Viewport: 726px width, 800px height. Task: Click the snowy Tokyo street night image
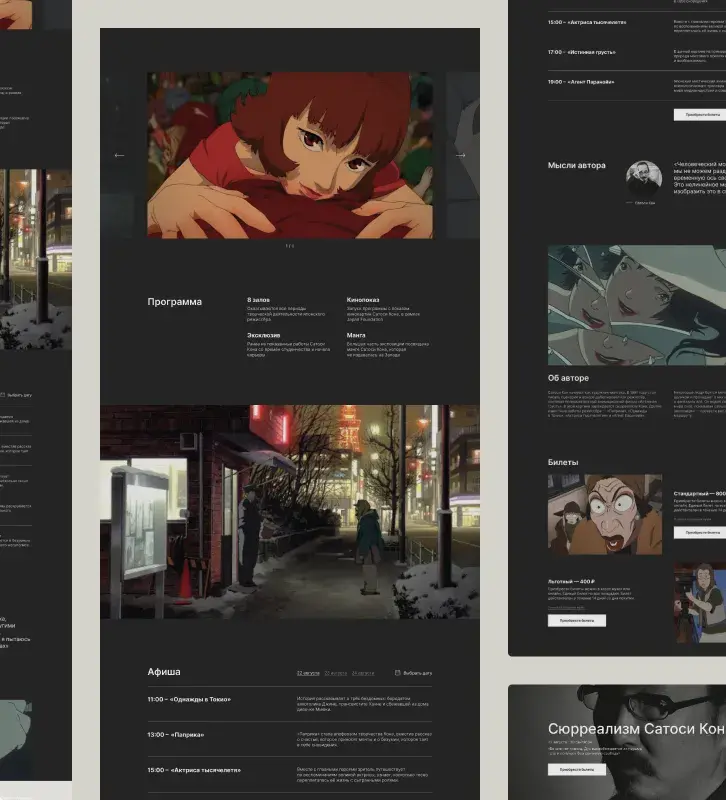tap(290, 511)
